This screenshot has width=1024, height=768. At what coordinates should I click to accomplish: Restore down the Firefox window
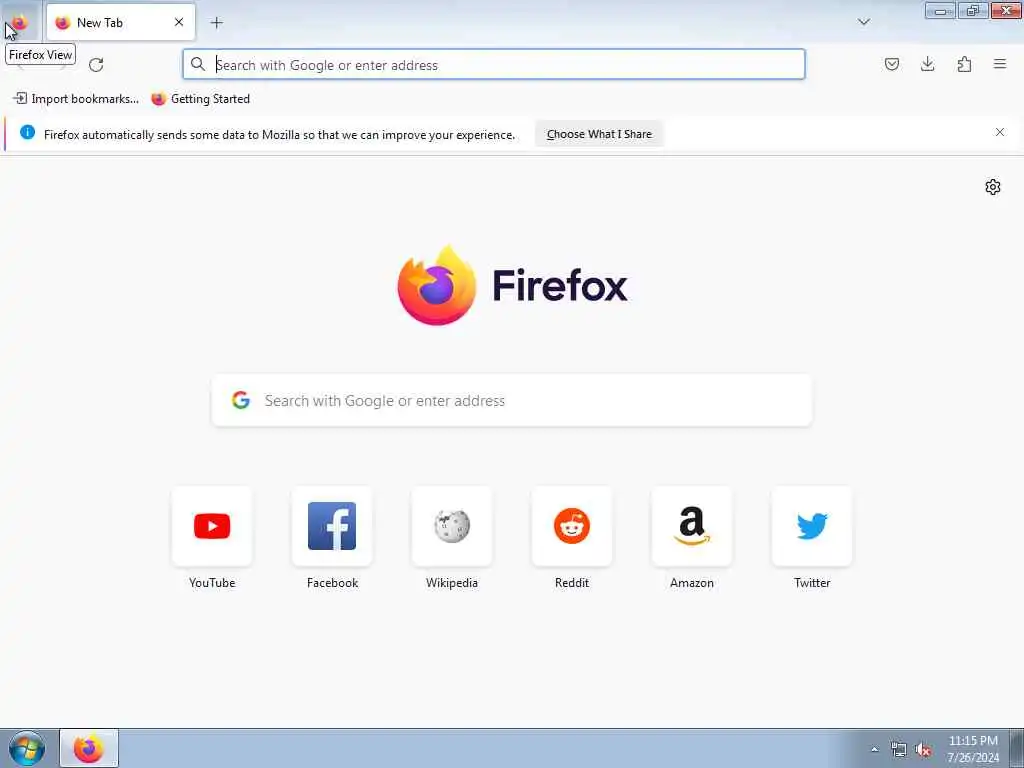click(973, 10)
